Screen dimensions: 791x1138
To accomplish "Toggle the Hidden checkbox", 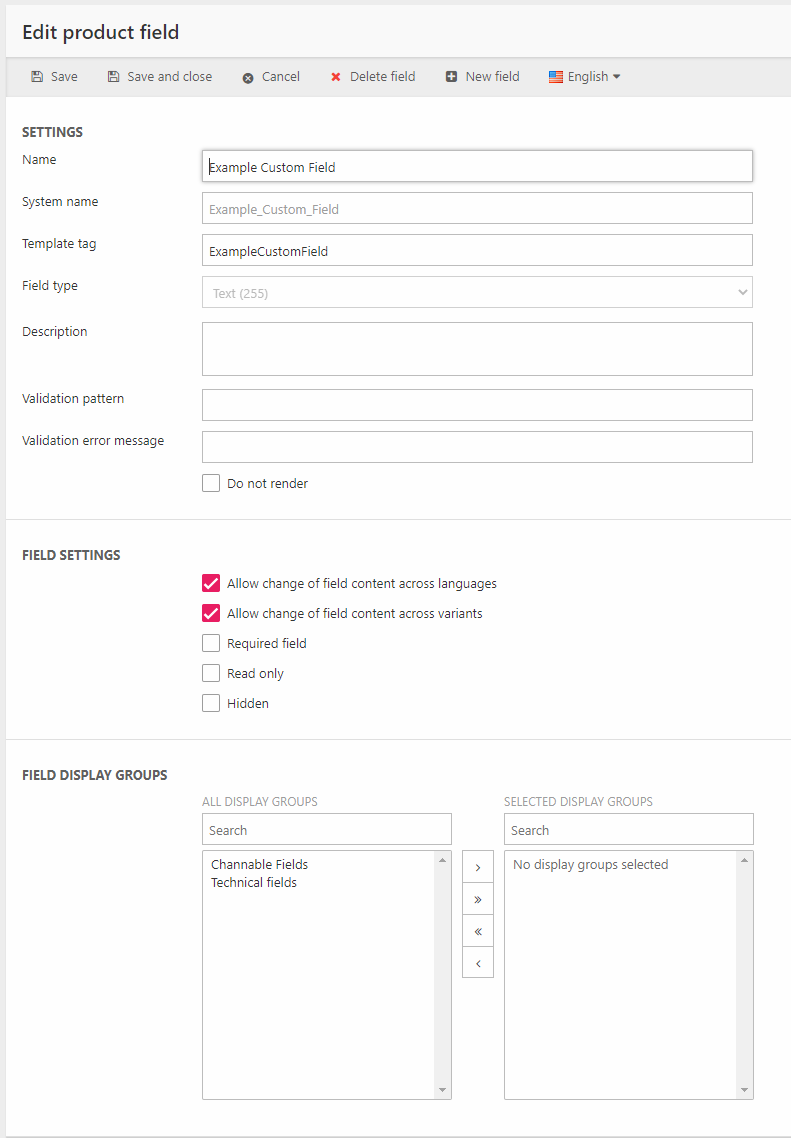I will 211,703.
